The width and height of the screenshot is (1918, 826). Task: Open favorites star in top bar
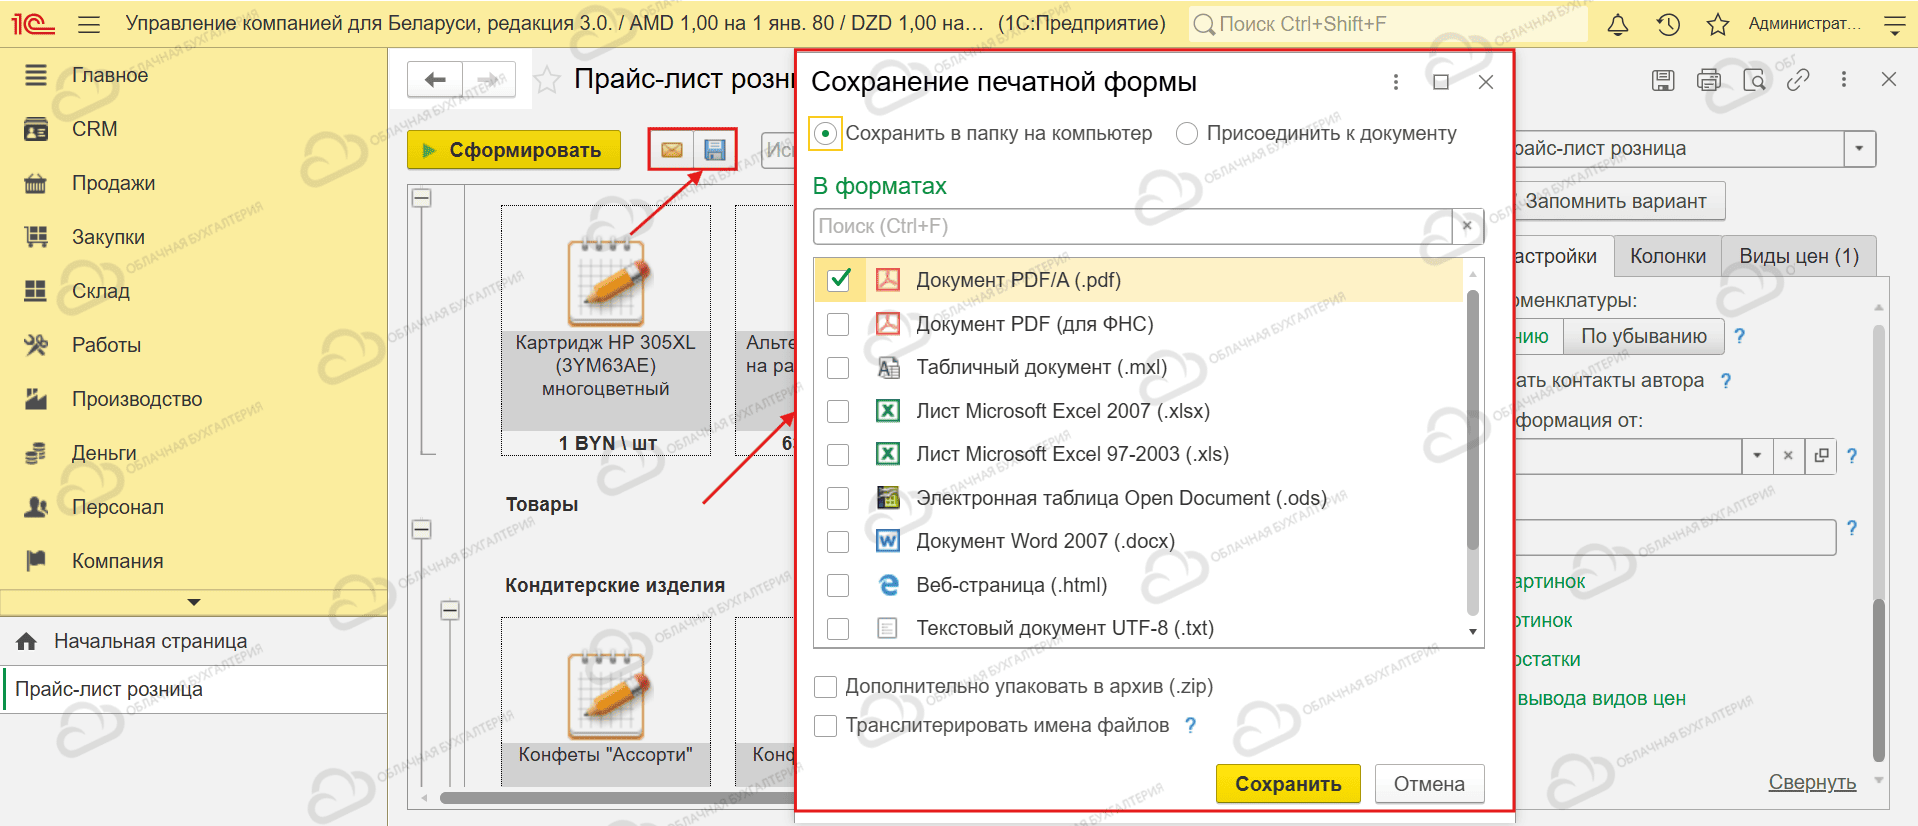[1718, 24]
